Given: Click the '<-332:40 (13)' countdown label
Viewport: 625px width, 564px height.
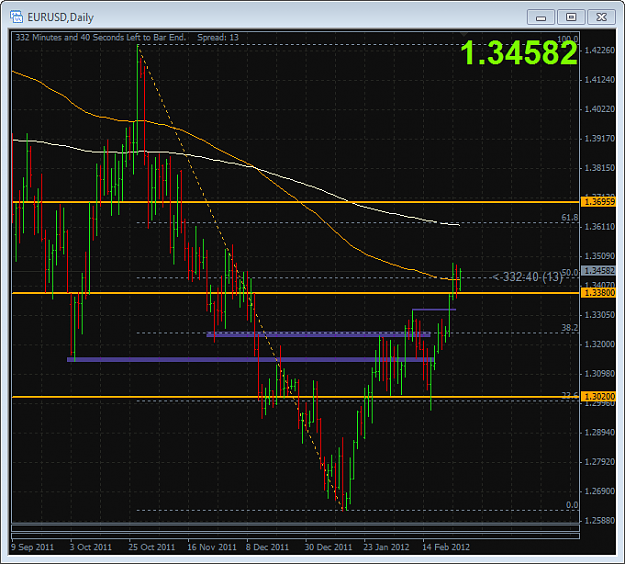Looking at the screenshot, I should [527, 277].
